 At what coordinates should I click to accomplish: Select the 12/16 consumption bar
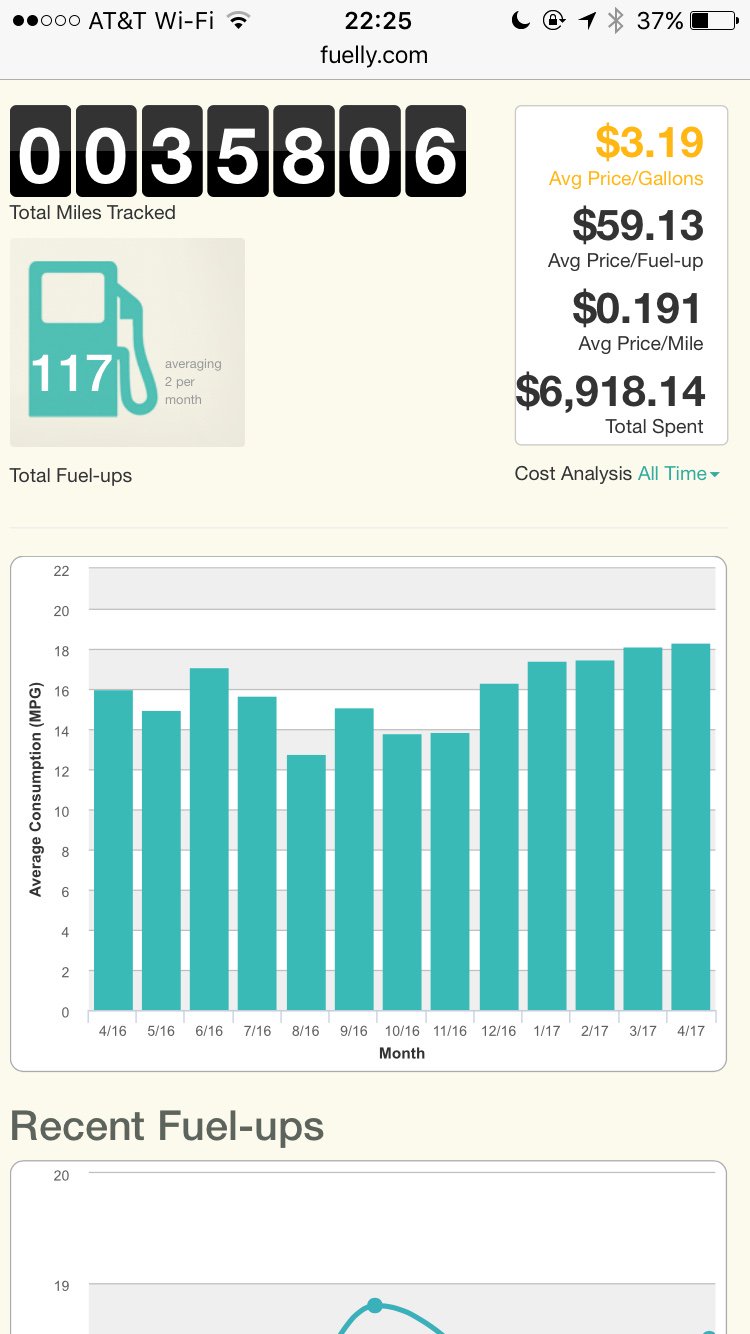tap(499, 847)
